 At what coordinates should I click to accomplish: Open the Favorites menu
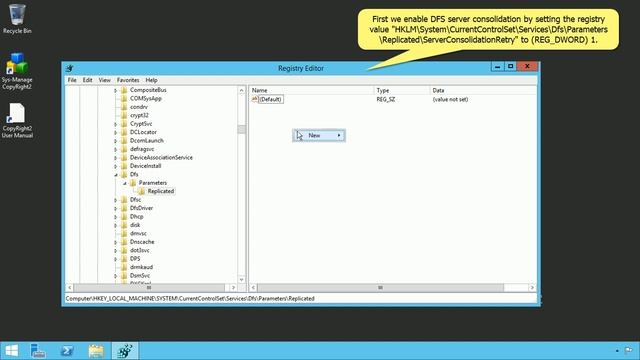pos(128,80)
